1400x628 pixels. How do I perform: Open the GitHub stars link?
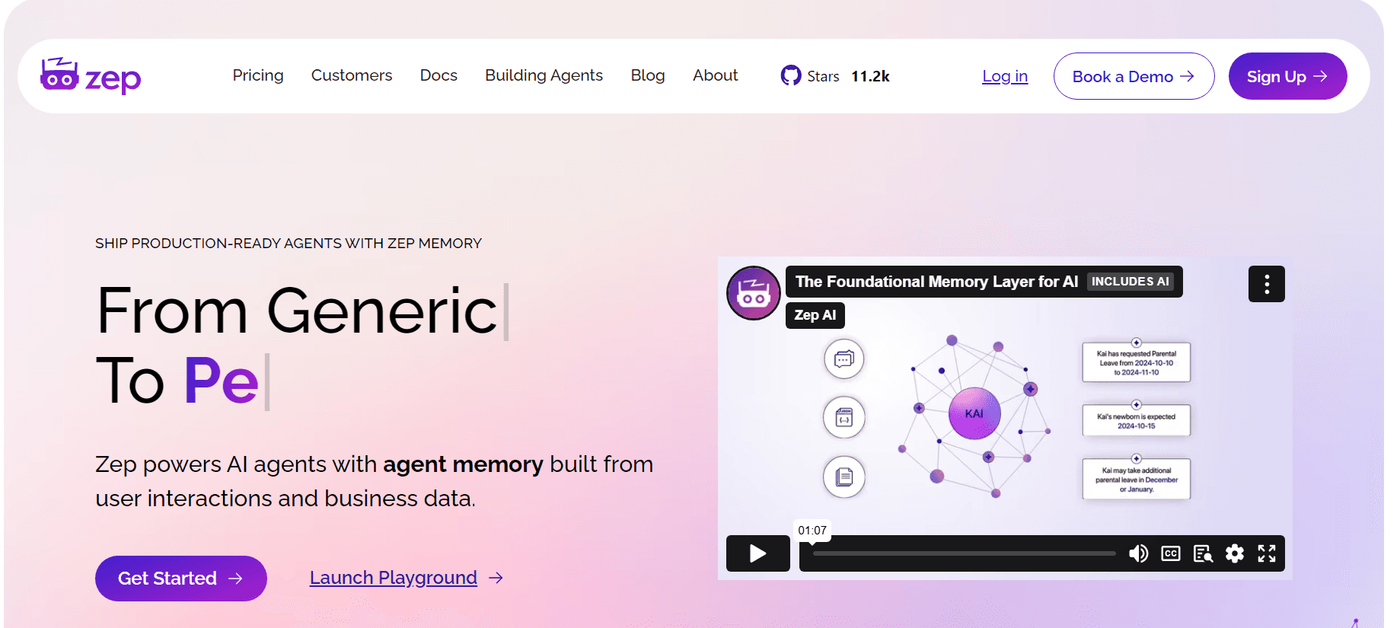pyautogui.click(x=834, y=76)
